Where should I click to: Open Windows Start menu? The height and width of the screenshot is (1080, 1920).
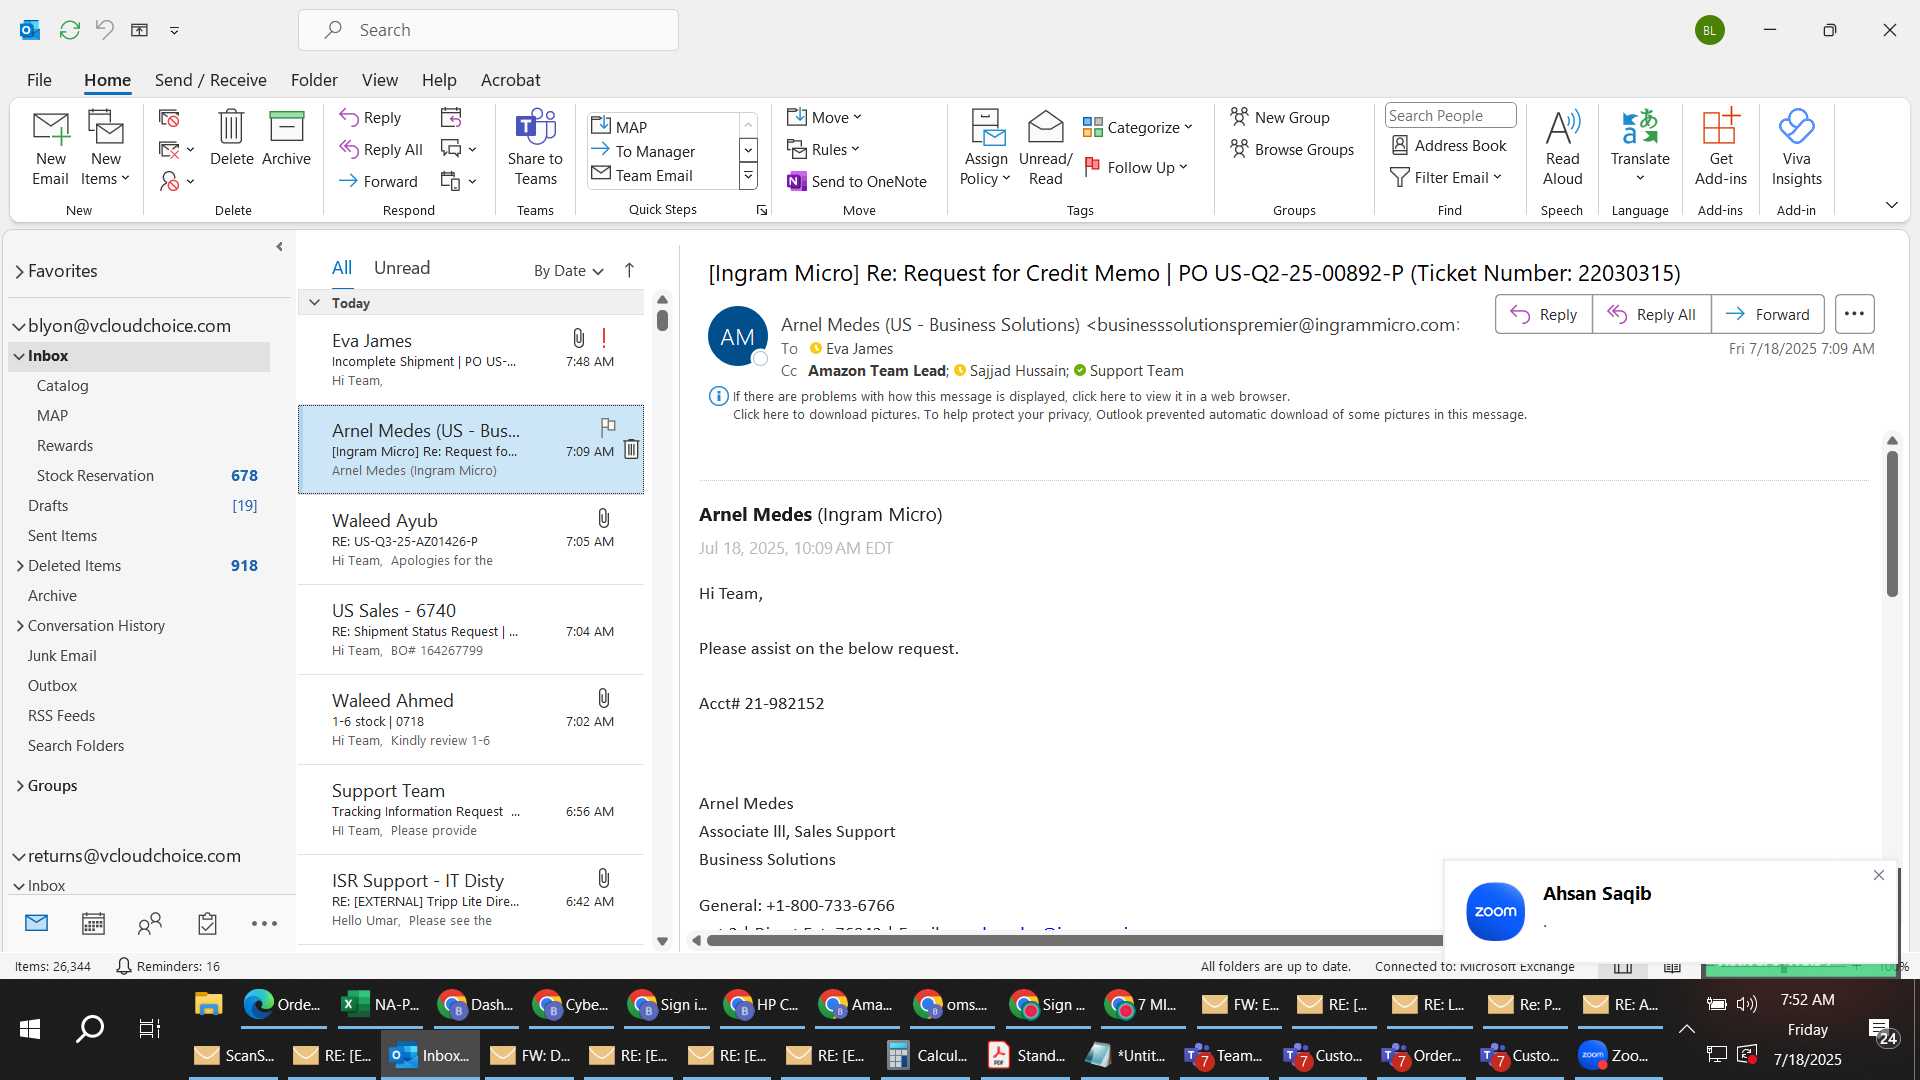[30, 1029]
